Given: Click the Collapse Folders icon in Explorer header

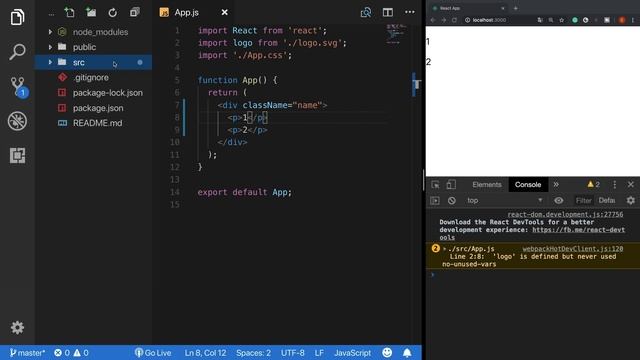Looking at the screenshot, I should (x=134, y=13).
